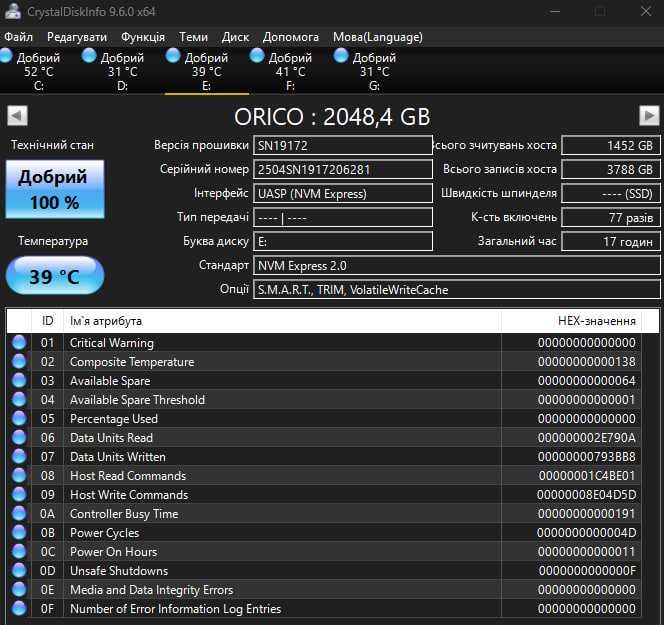Open the Диск menu
The height and width of the screenshot is (625, 664).
coord(235,37)
